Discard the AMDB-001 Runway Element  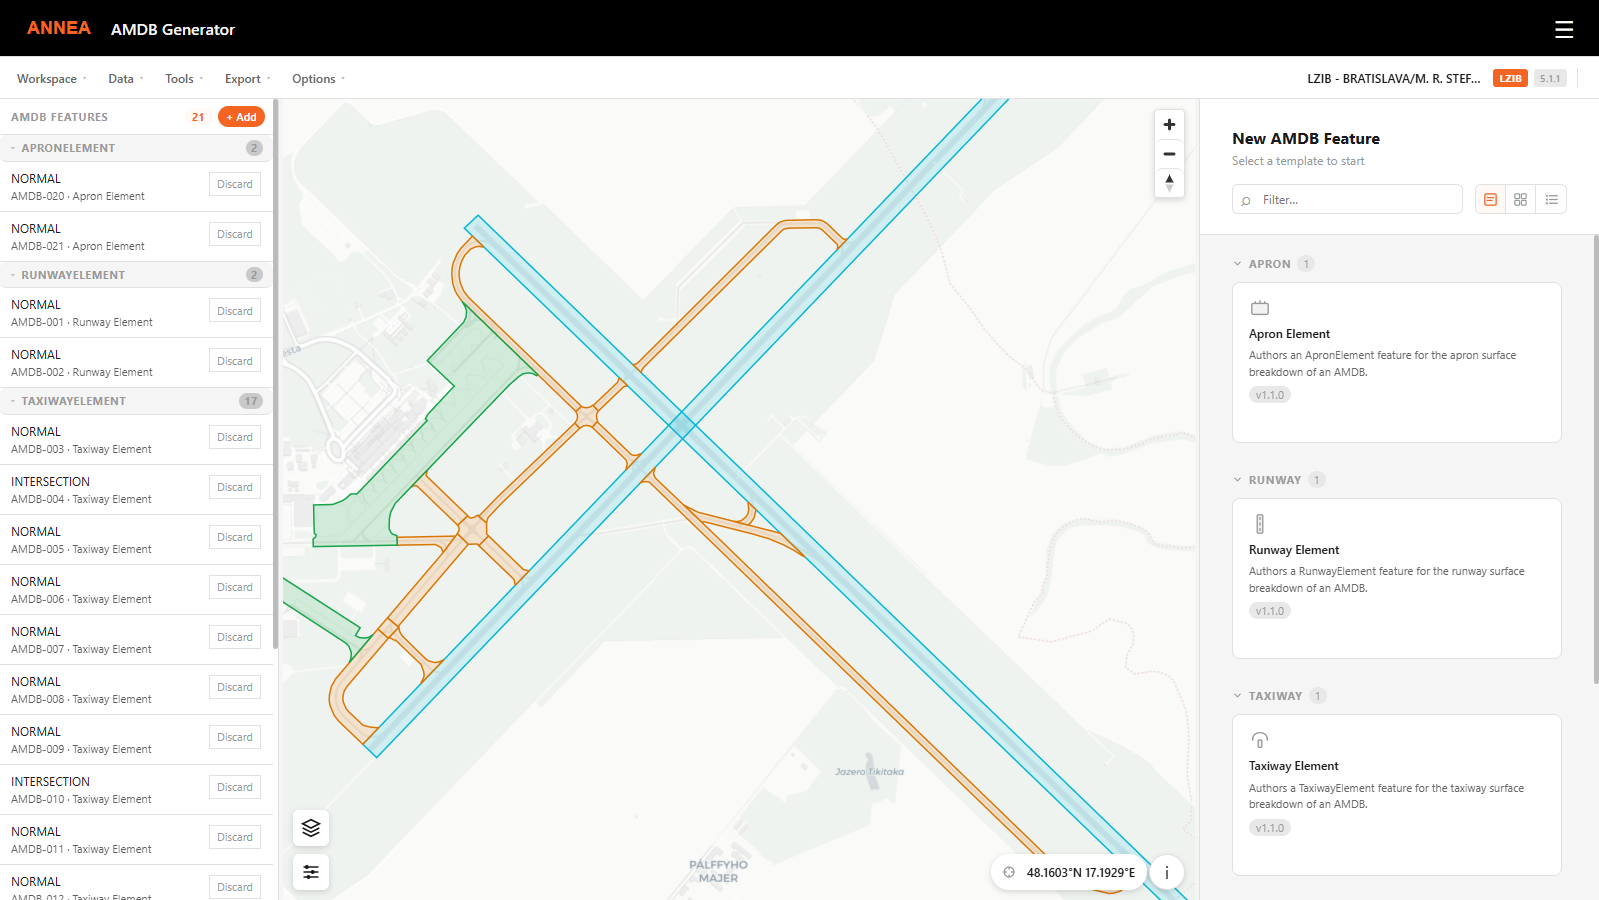235,311
